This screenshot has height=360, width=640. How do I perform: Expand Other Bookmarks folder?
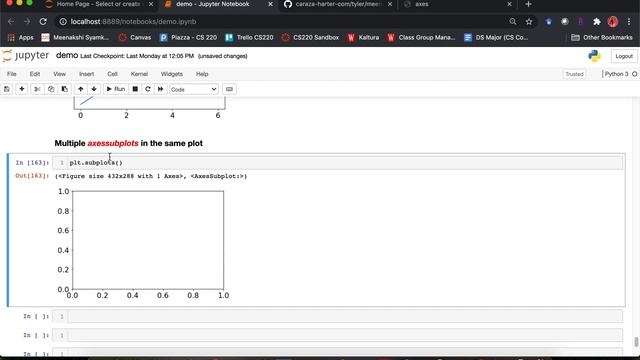pos(602,38)
